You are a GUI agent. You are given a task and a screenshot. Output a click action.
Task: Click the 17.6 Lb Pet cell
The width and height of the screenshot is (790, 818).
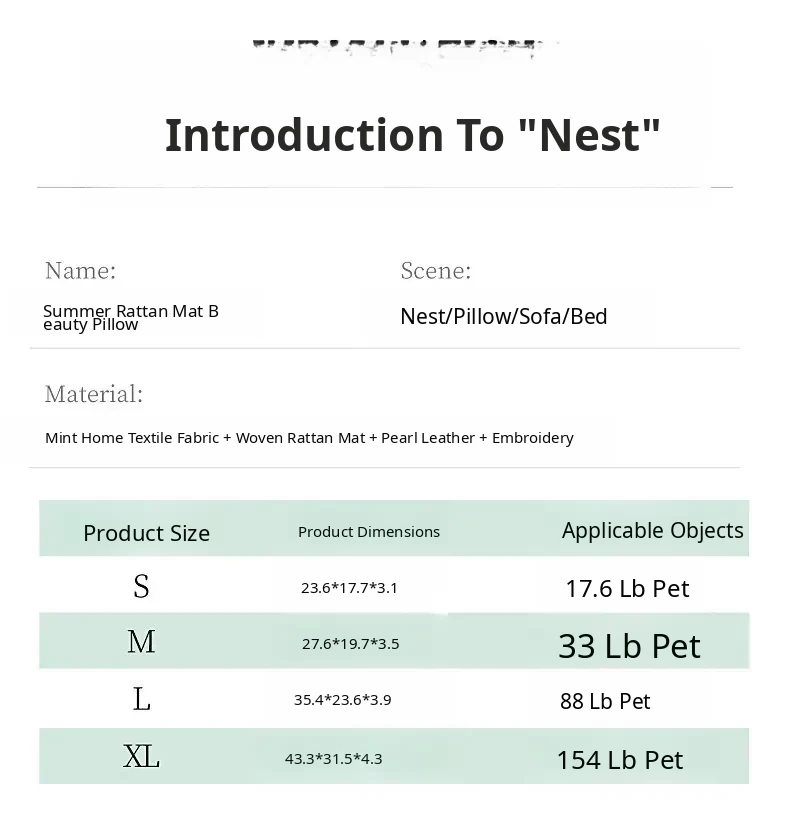[x=627, y=588]
